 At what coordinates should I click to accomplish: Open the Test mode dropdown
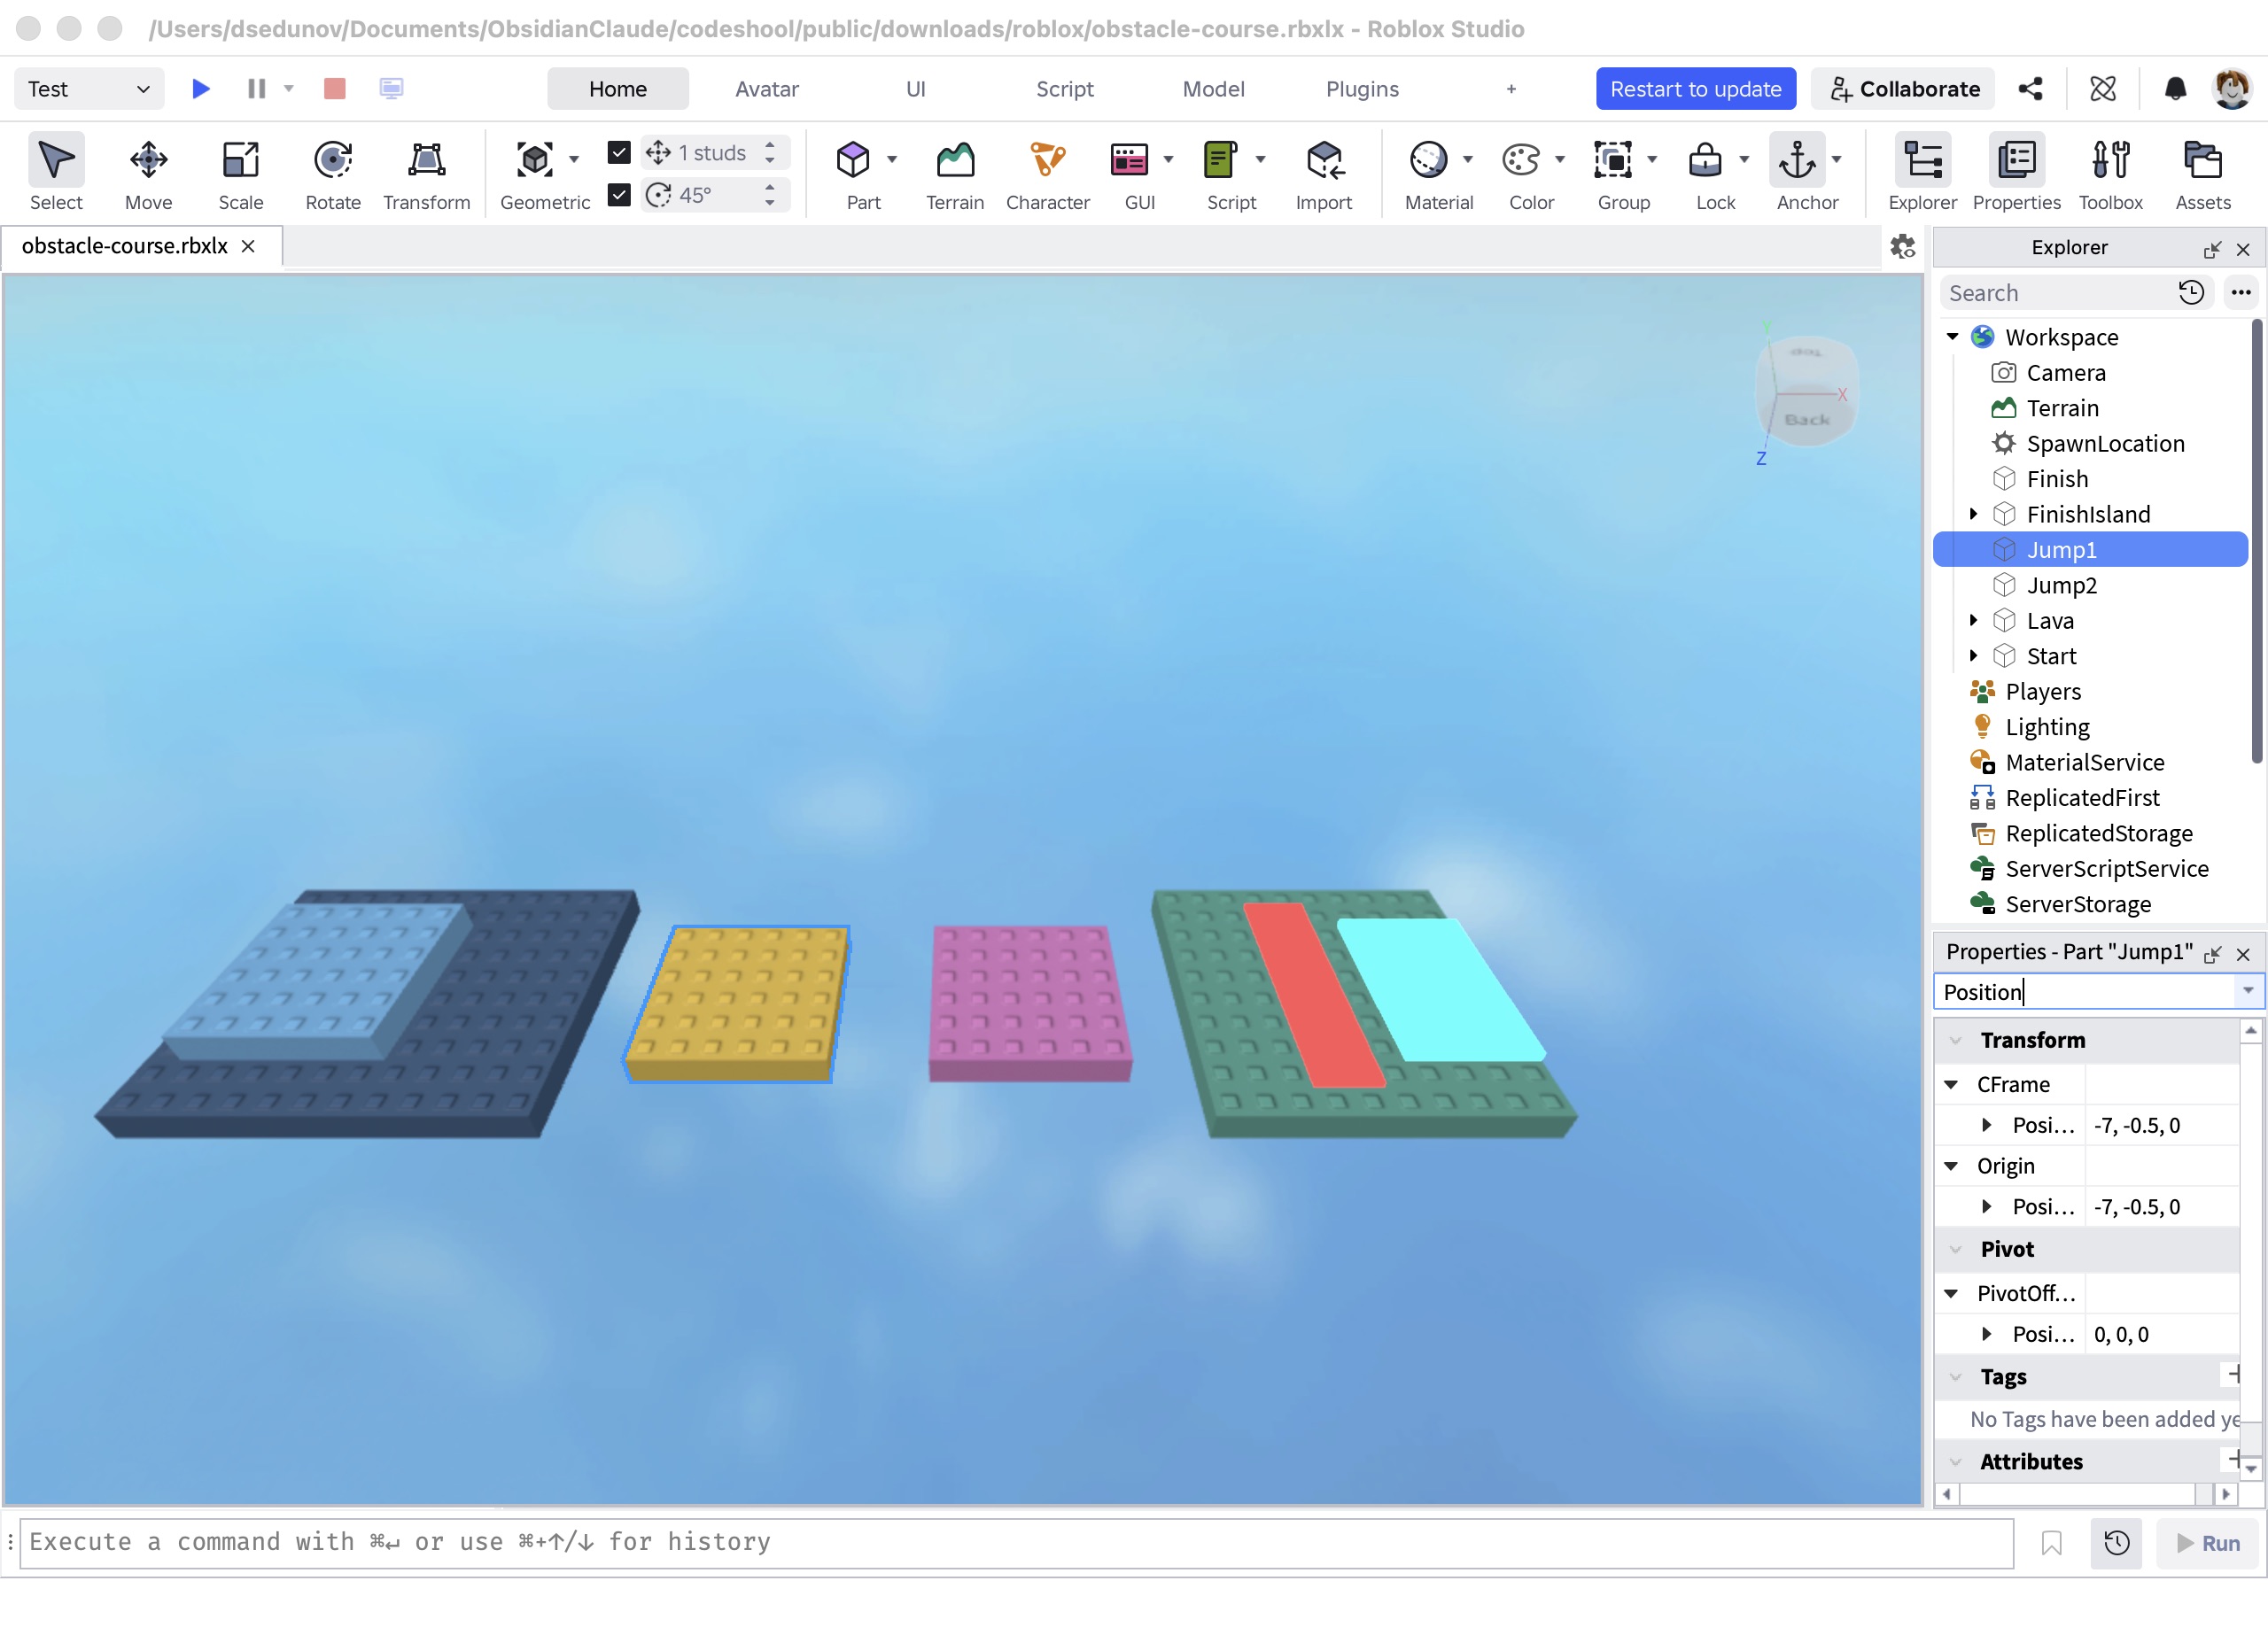[88, 89]
